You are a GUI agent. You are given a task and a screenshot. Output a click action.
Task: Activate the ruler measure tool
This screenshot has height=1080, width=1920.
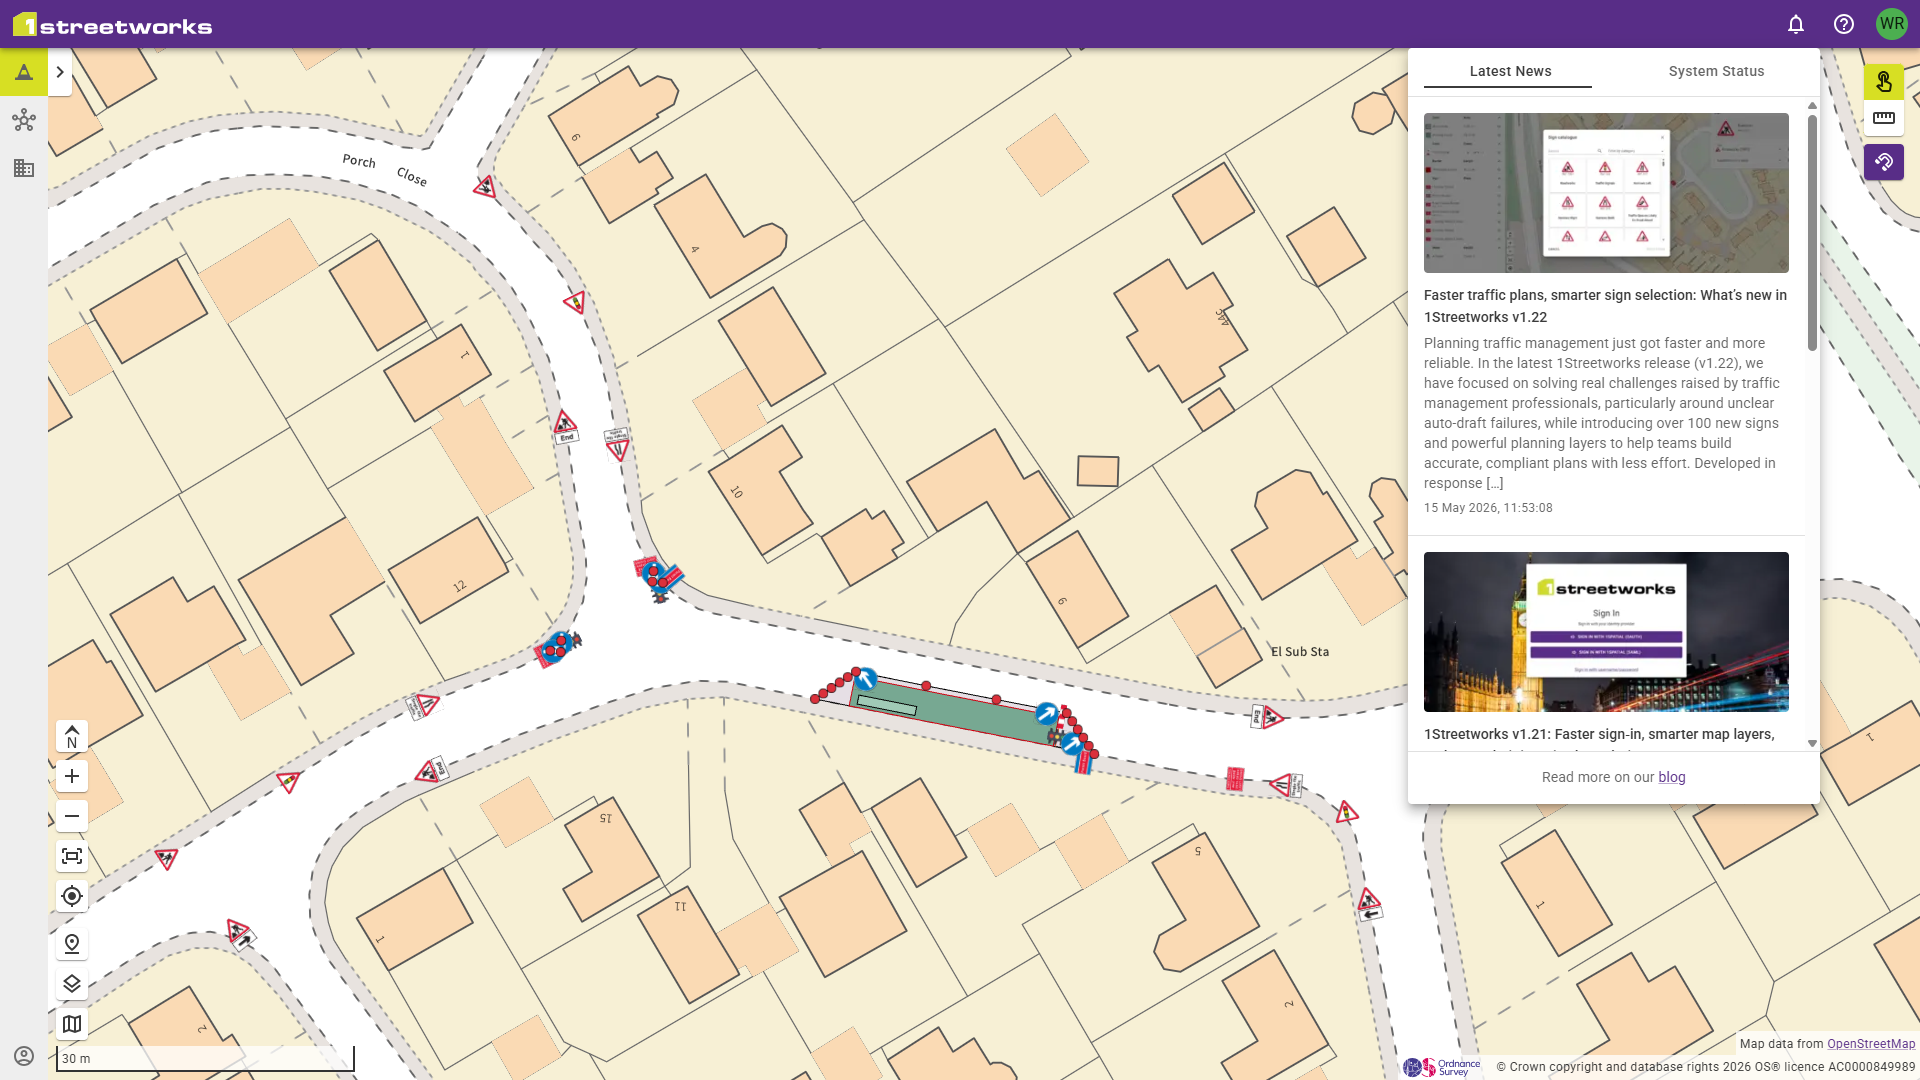[1884, 118]
